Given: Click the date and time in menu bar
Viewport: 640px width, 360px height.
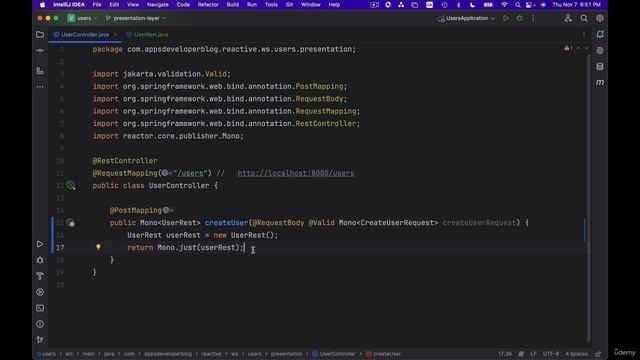Looking at the screenshot, I should pos(576,4).
